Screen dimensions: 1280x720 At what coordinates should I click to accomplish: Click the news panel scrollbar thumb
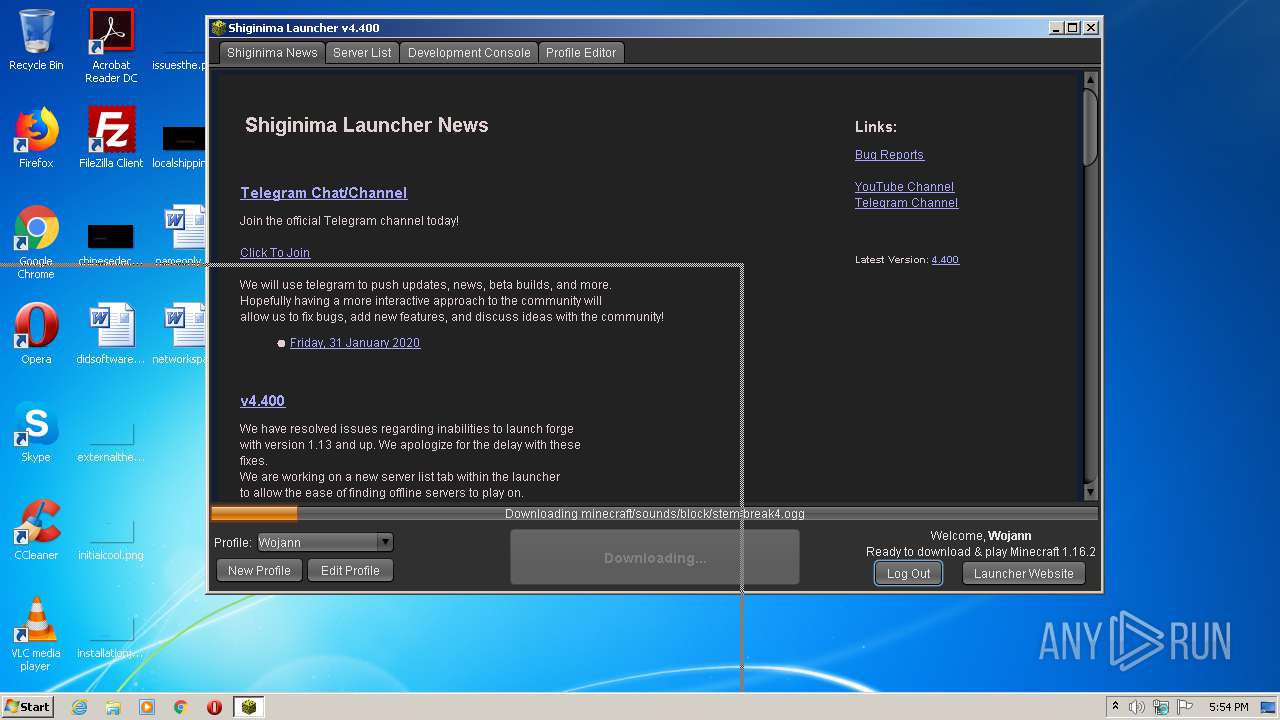pyautogui.click(x=1090, y=127)
